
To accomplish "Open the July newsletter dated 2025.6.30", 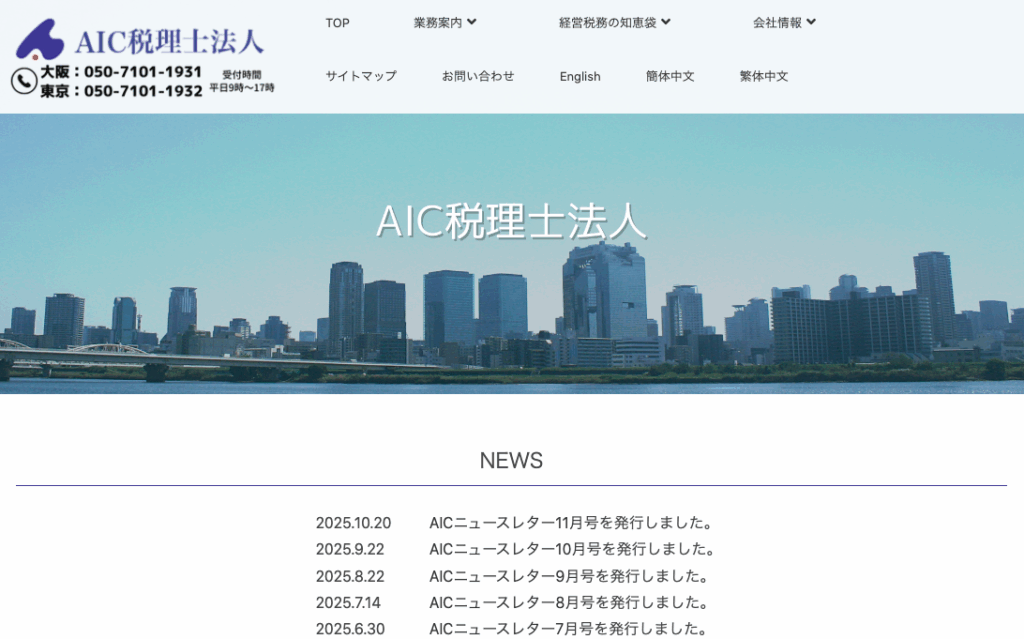I will tap(567, 630).
